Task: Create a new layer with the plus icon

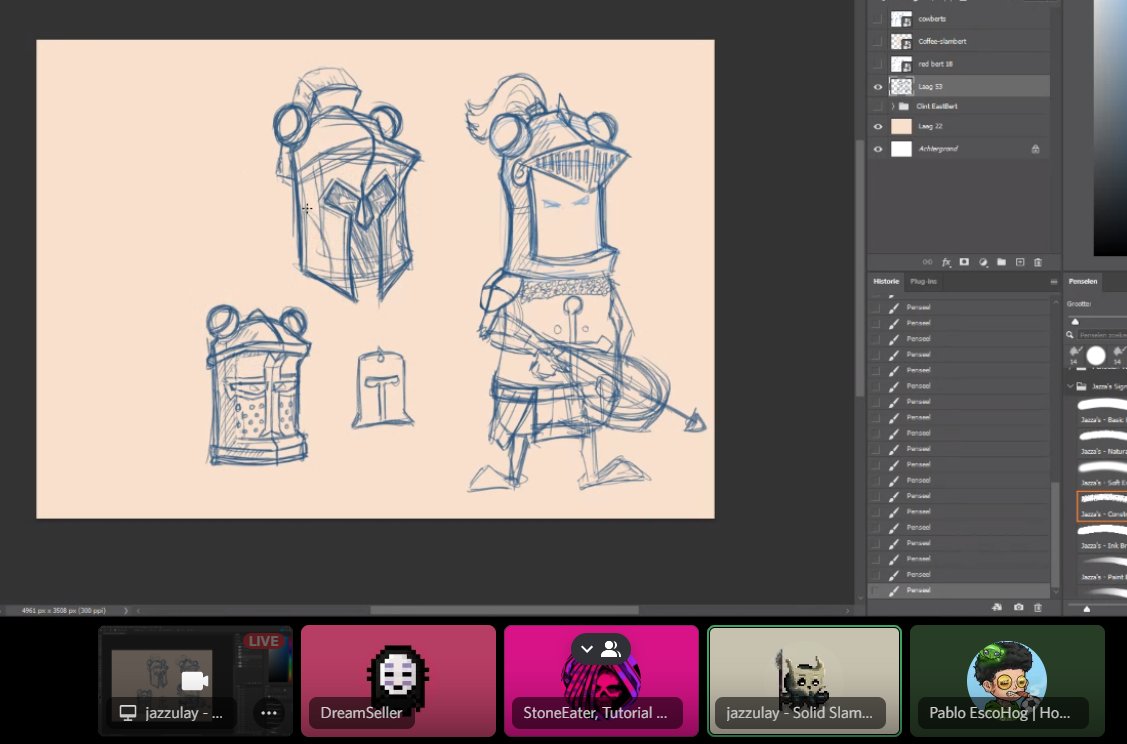Action: [x=1019, y=262]
